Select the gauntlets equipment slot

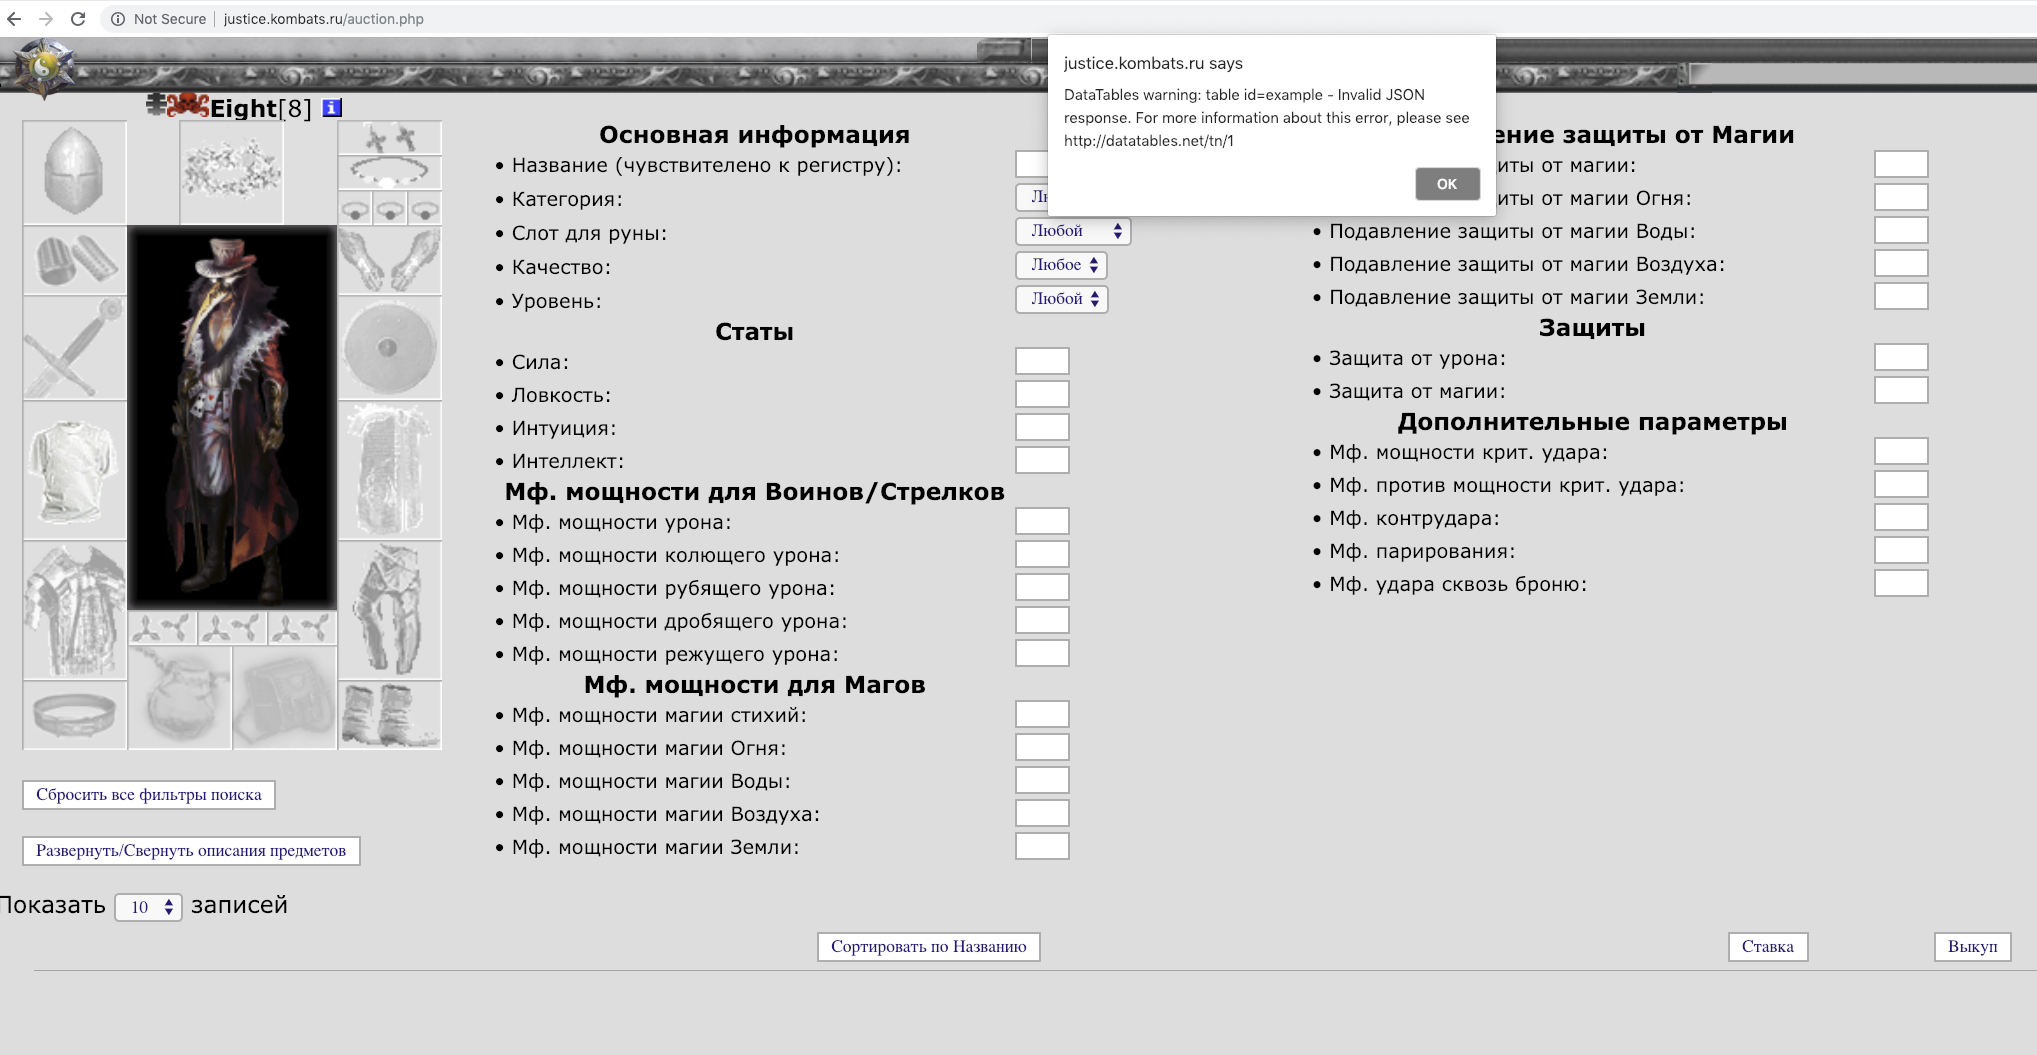pyautogui.click(x=390, y=260)
